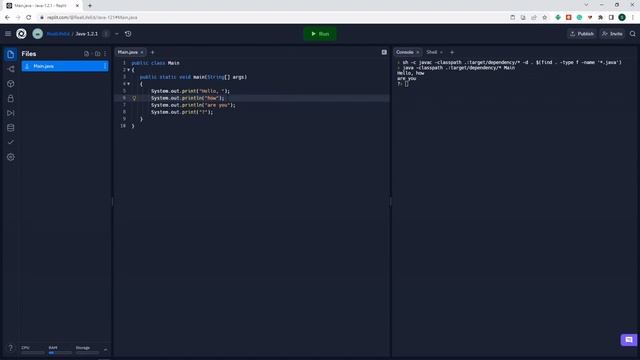This screenshot has height=360, width=640.
Task: Go back in the browser
Action: coord(7,18)
